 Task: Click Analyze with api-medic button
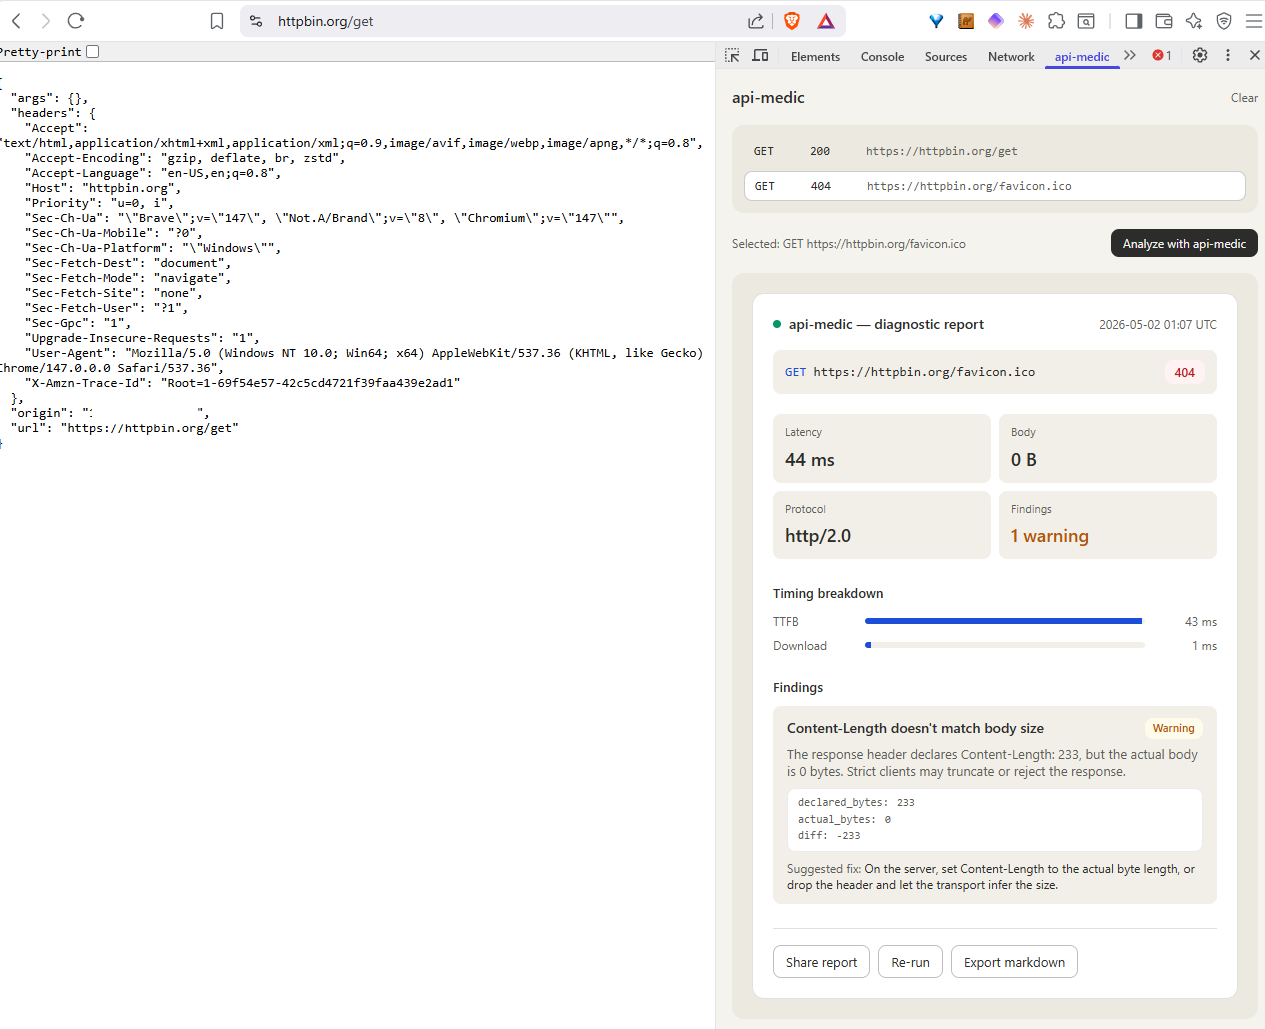[1184, 244]
